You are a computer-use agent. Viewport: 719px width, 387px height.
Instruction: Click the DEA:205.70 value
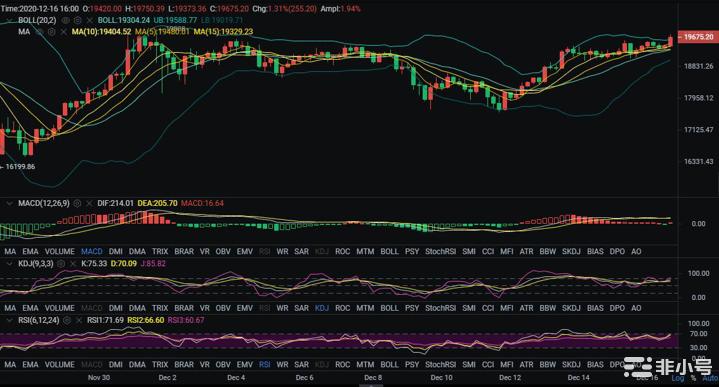coord(157,203)
